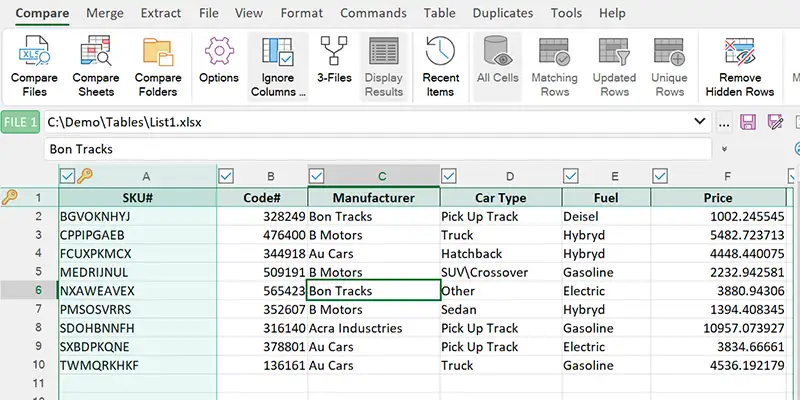Select the Car Type header cell
Screen dimensions: 800x400
(501, 197)
